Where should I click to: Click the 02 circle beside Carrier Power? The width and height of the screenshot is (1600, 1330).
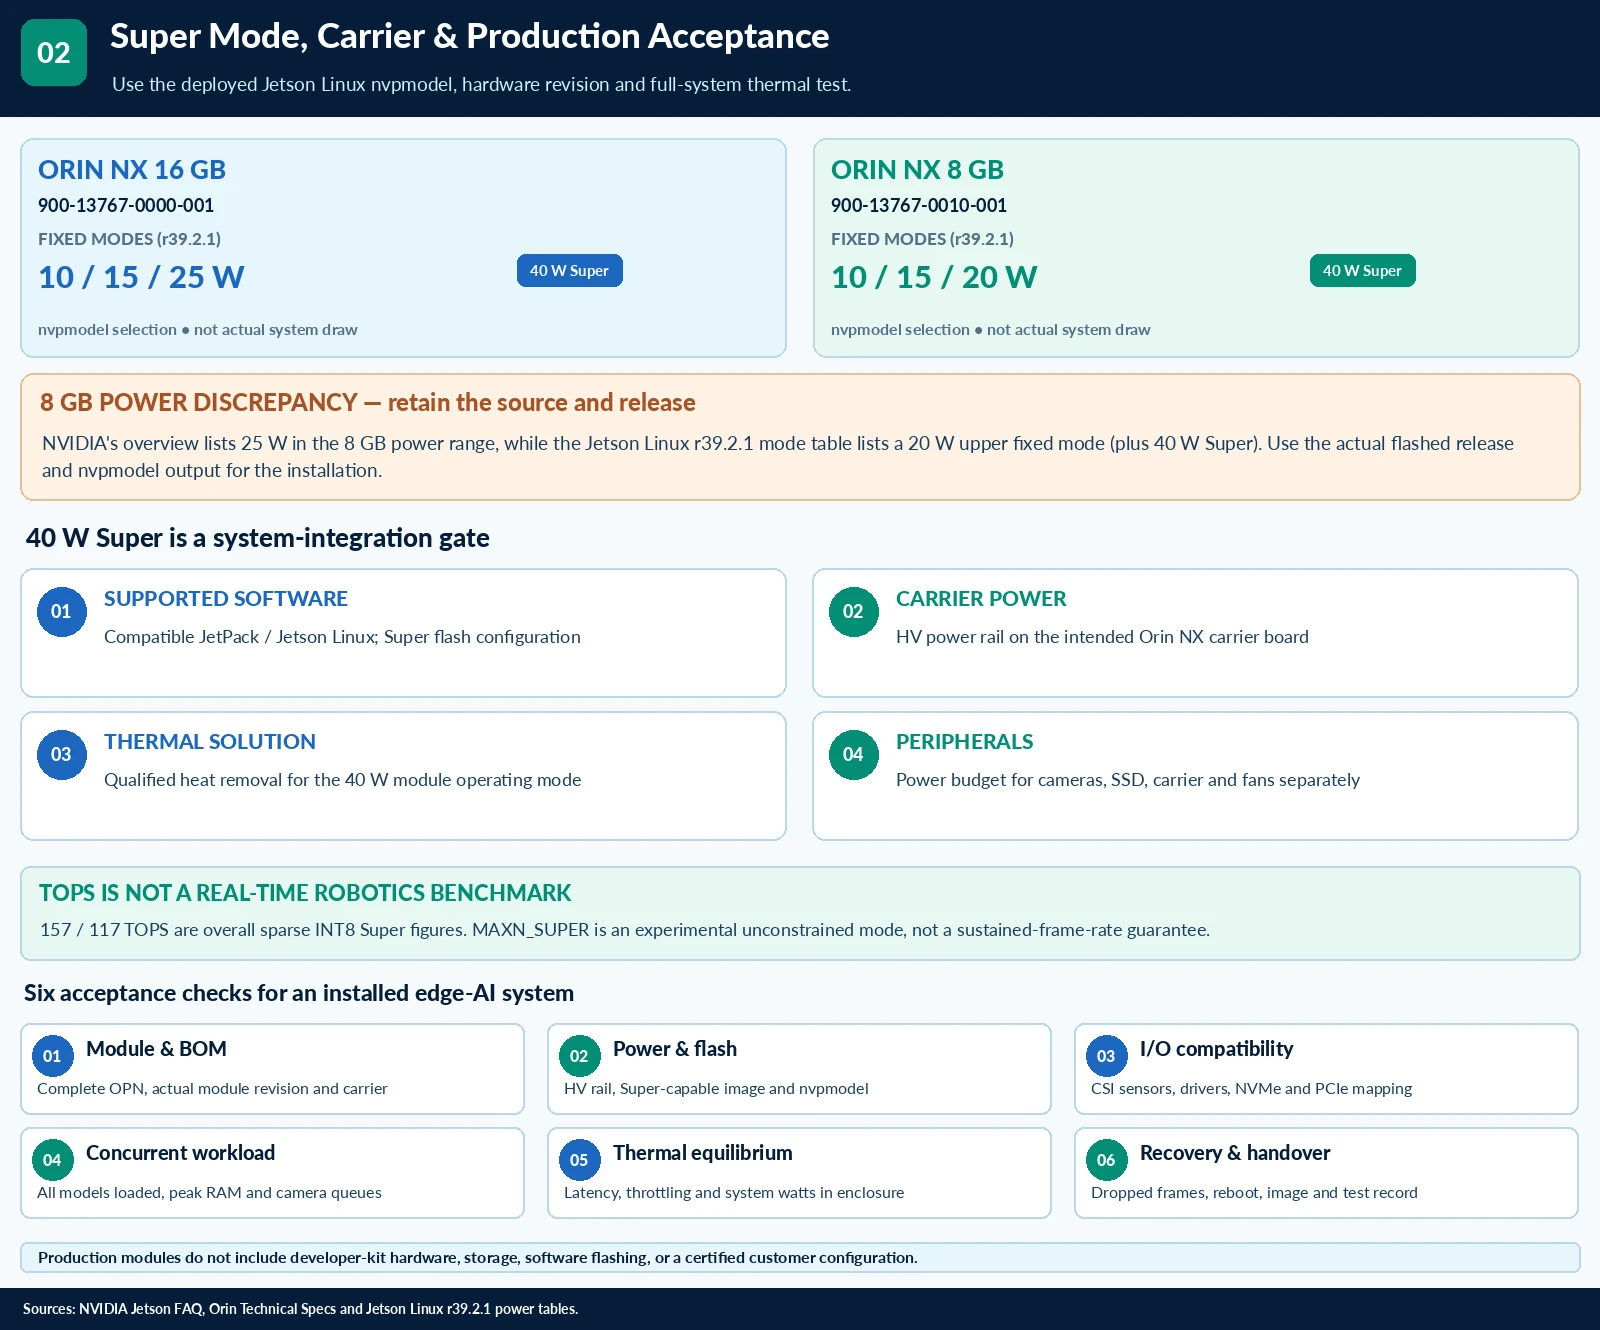tap(853, 611)
